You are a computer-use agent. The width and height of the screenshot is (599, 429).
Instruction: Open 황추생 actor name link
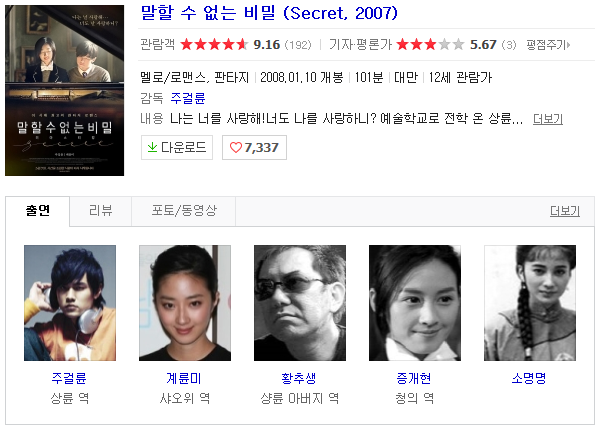point(299,378)
